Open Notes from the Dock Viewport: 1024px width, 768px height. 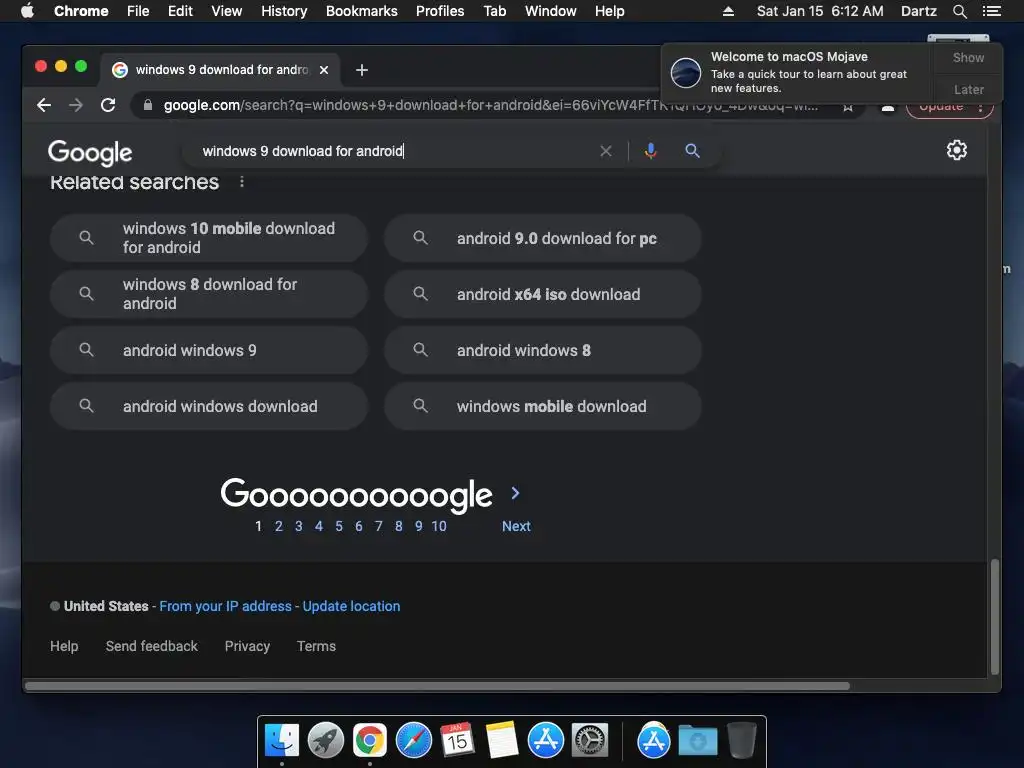click(x=502, y=741)
